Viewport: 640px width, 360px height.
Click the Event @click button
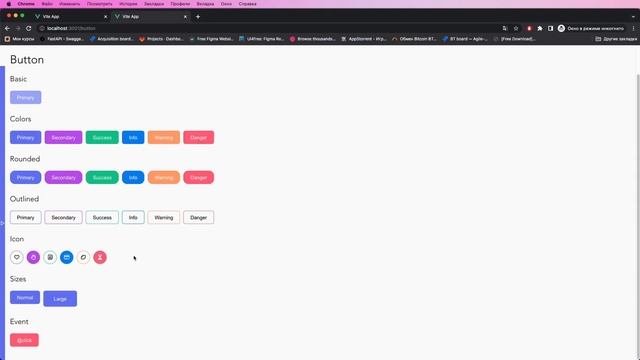click(x=24, y=340)
